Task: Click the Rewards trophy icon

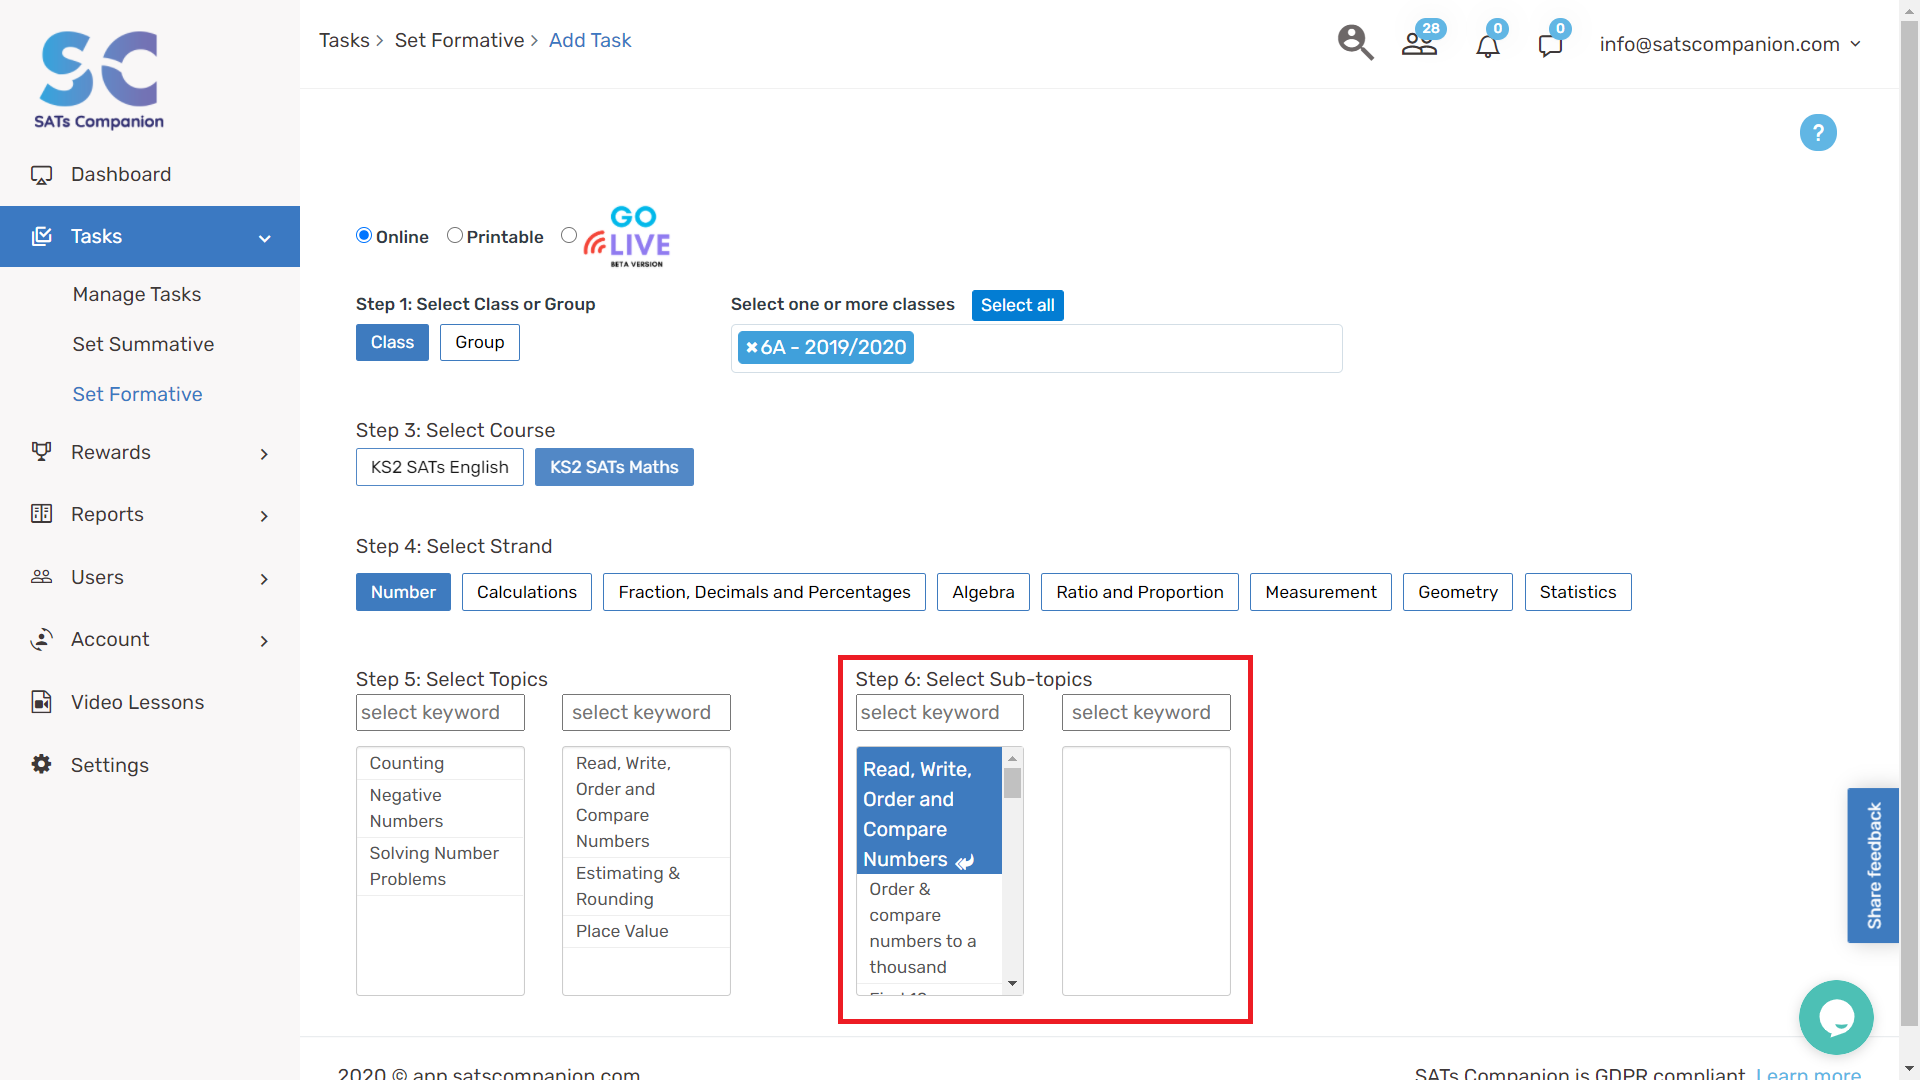Action: 41,452
